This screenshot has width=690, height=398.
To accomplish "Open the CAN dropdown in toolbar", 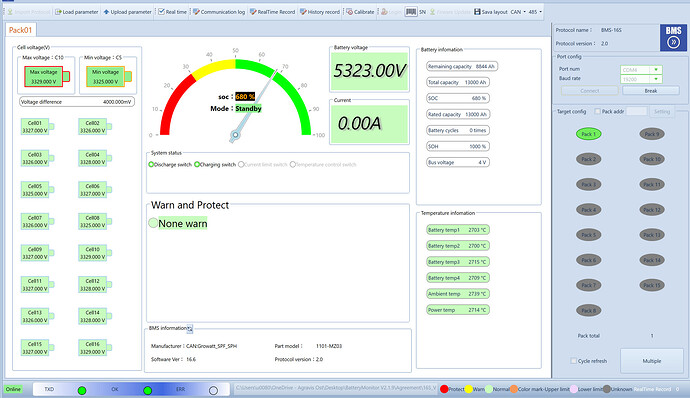I will point(518,12).
